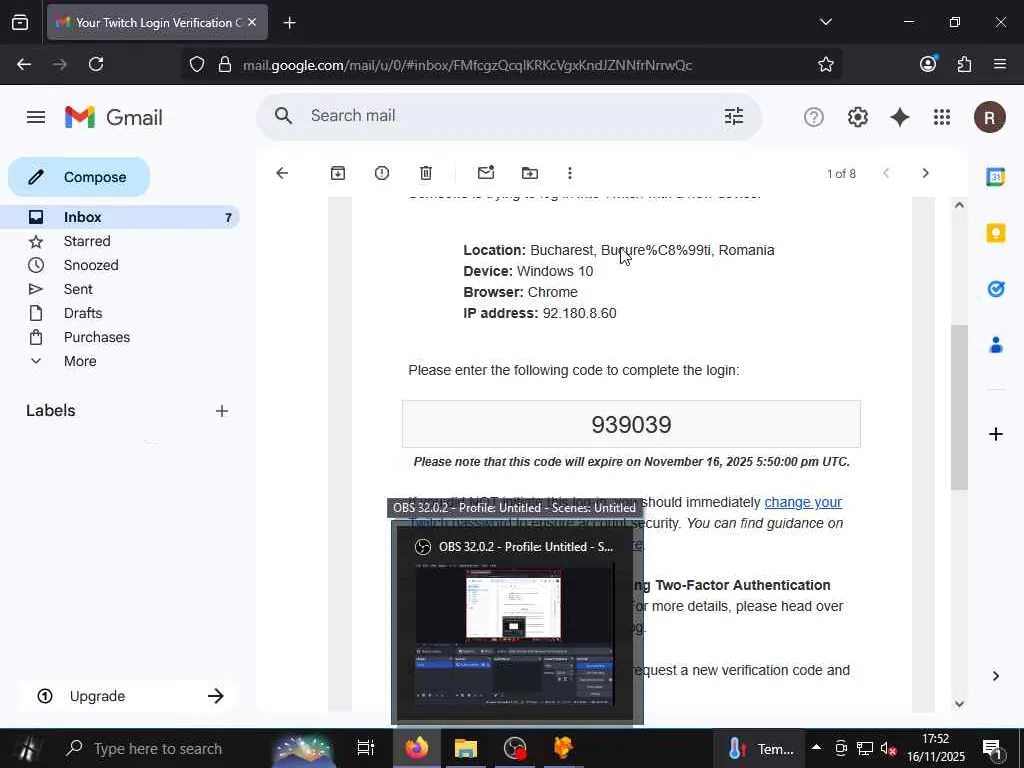Open Firefox extensions puzzle icon
The height and width of the screenshot is (768, 1024).
(x=964, y=64)
